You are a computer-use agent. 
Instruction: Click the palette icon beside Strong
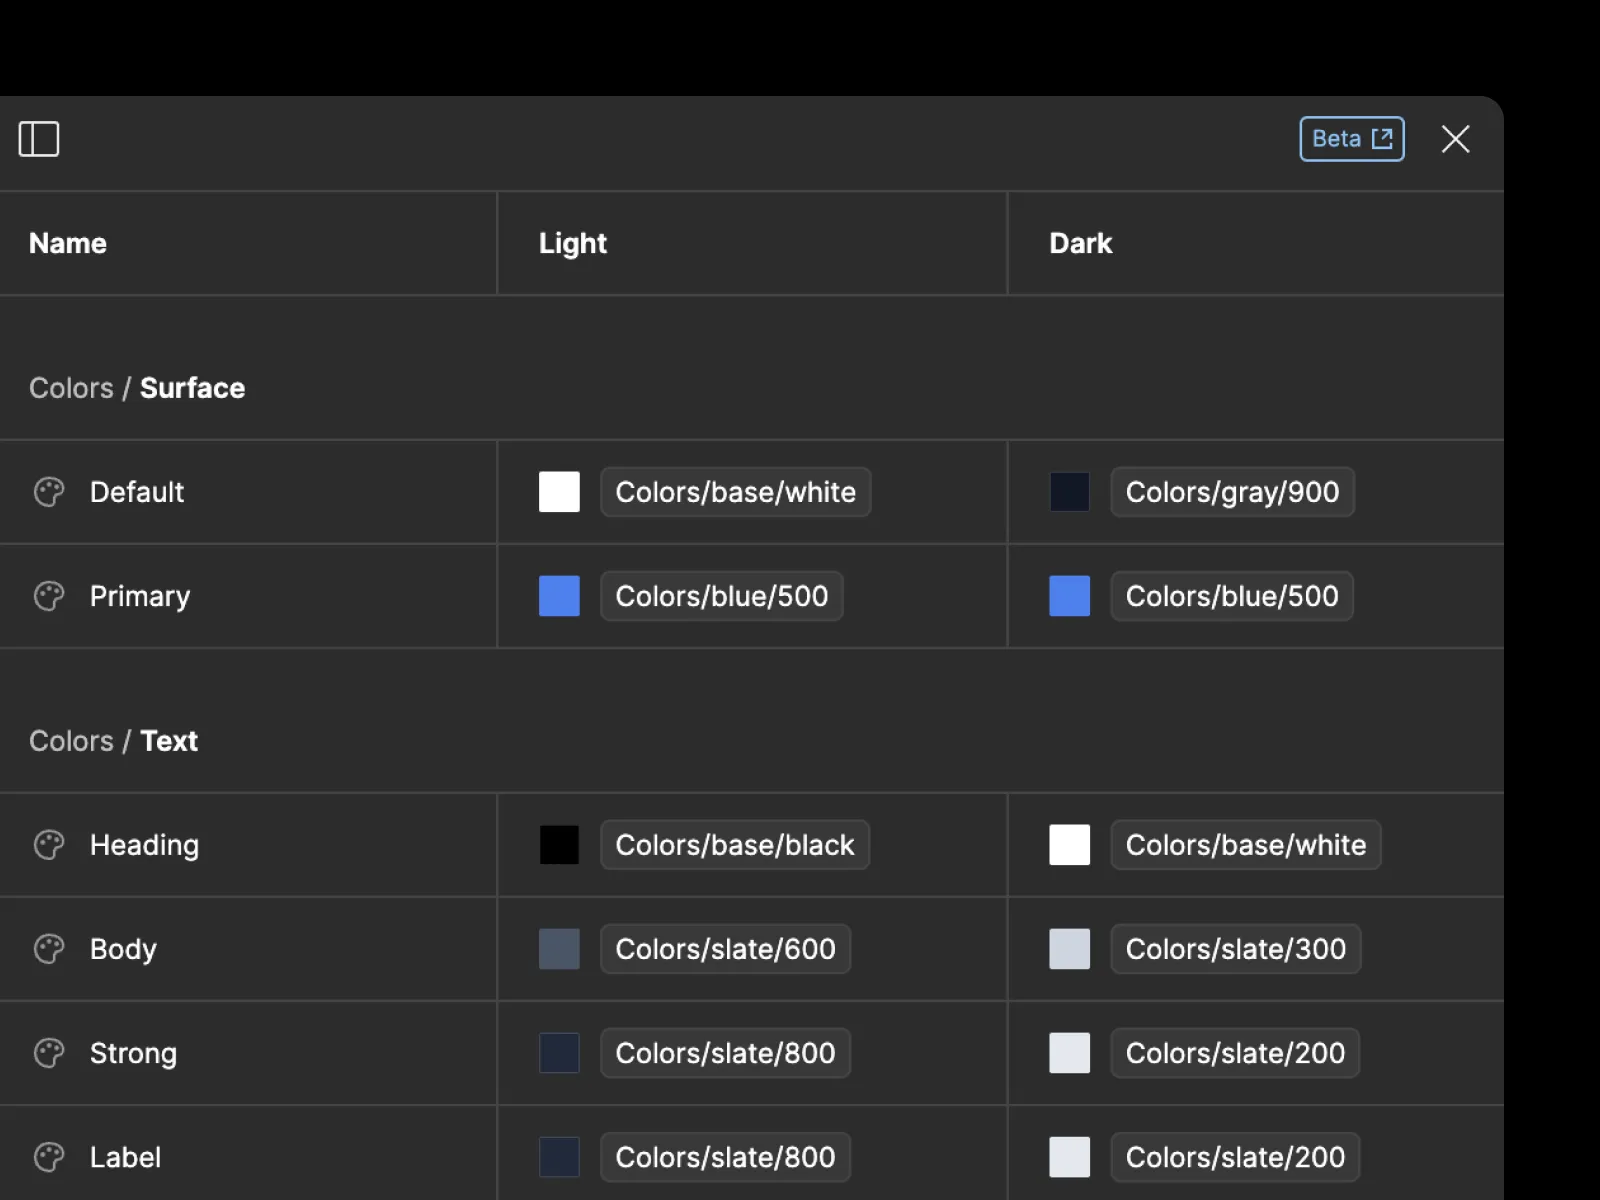[49, 1053]
